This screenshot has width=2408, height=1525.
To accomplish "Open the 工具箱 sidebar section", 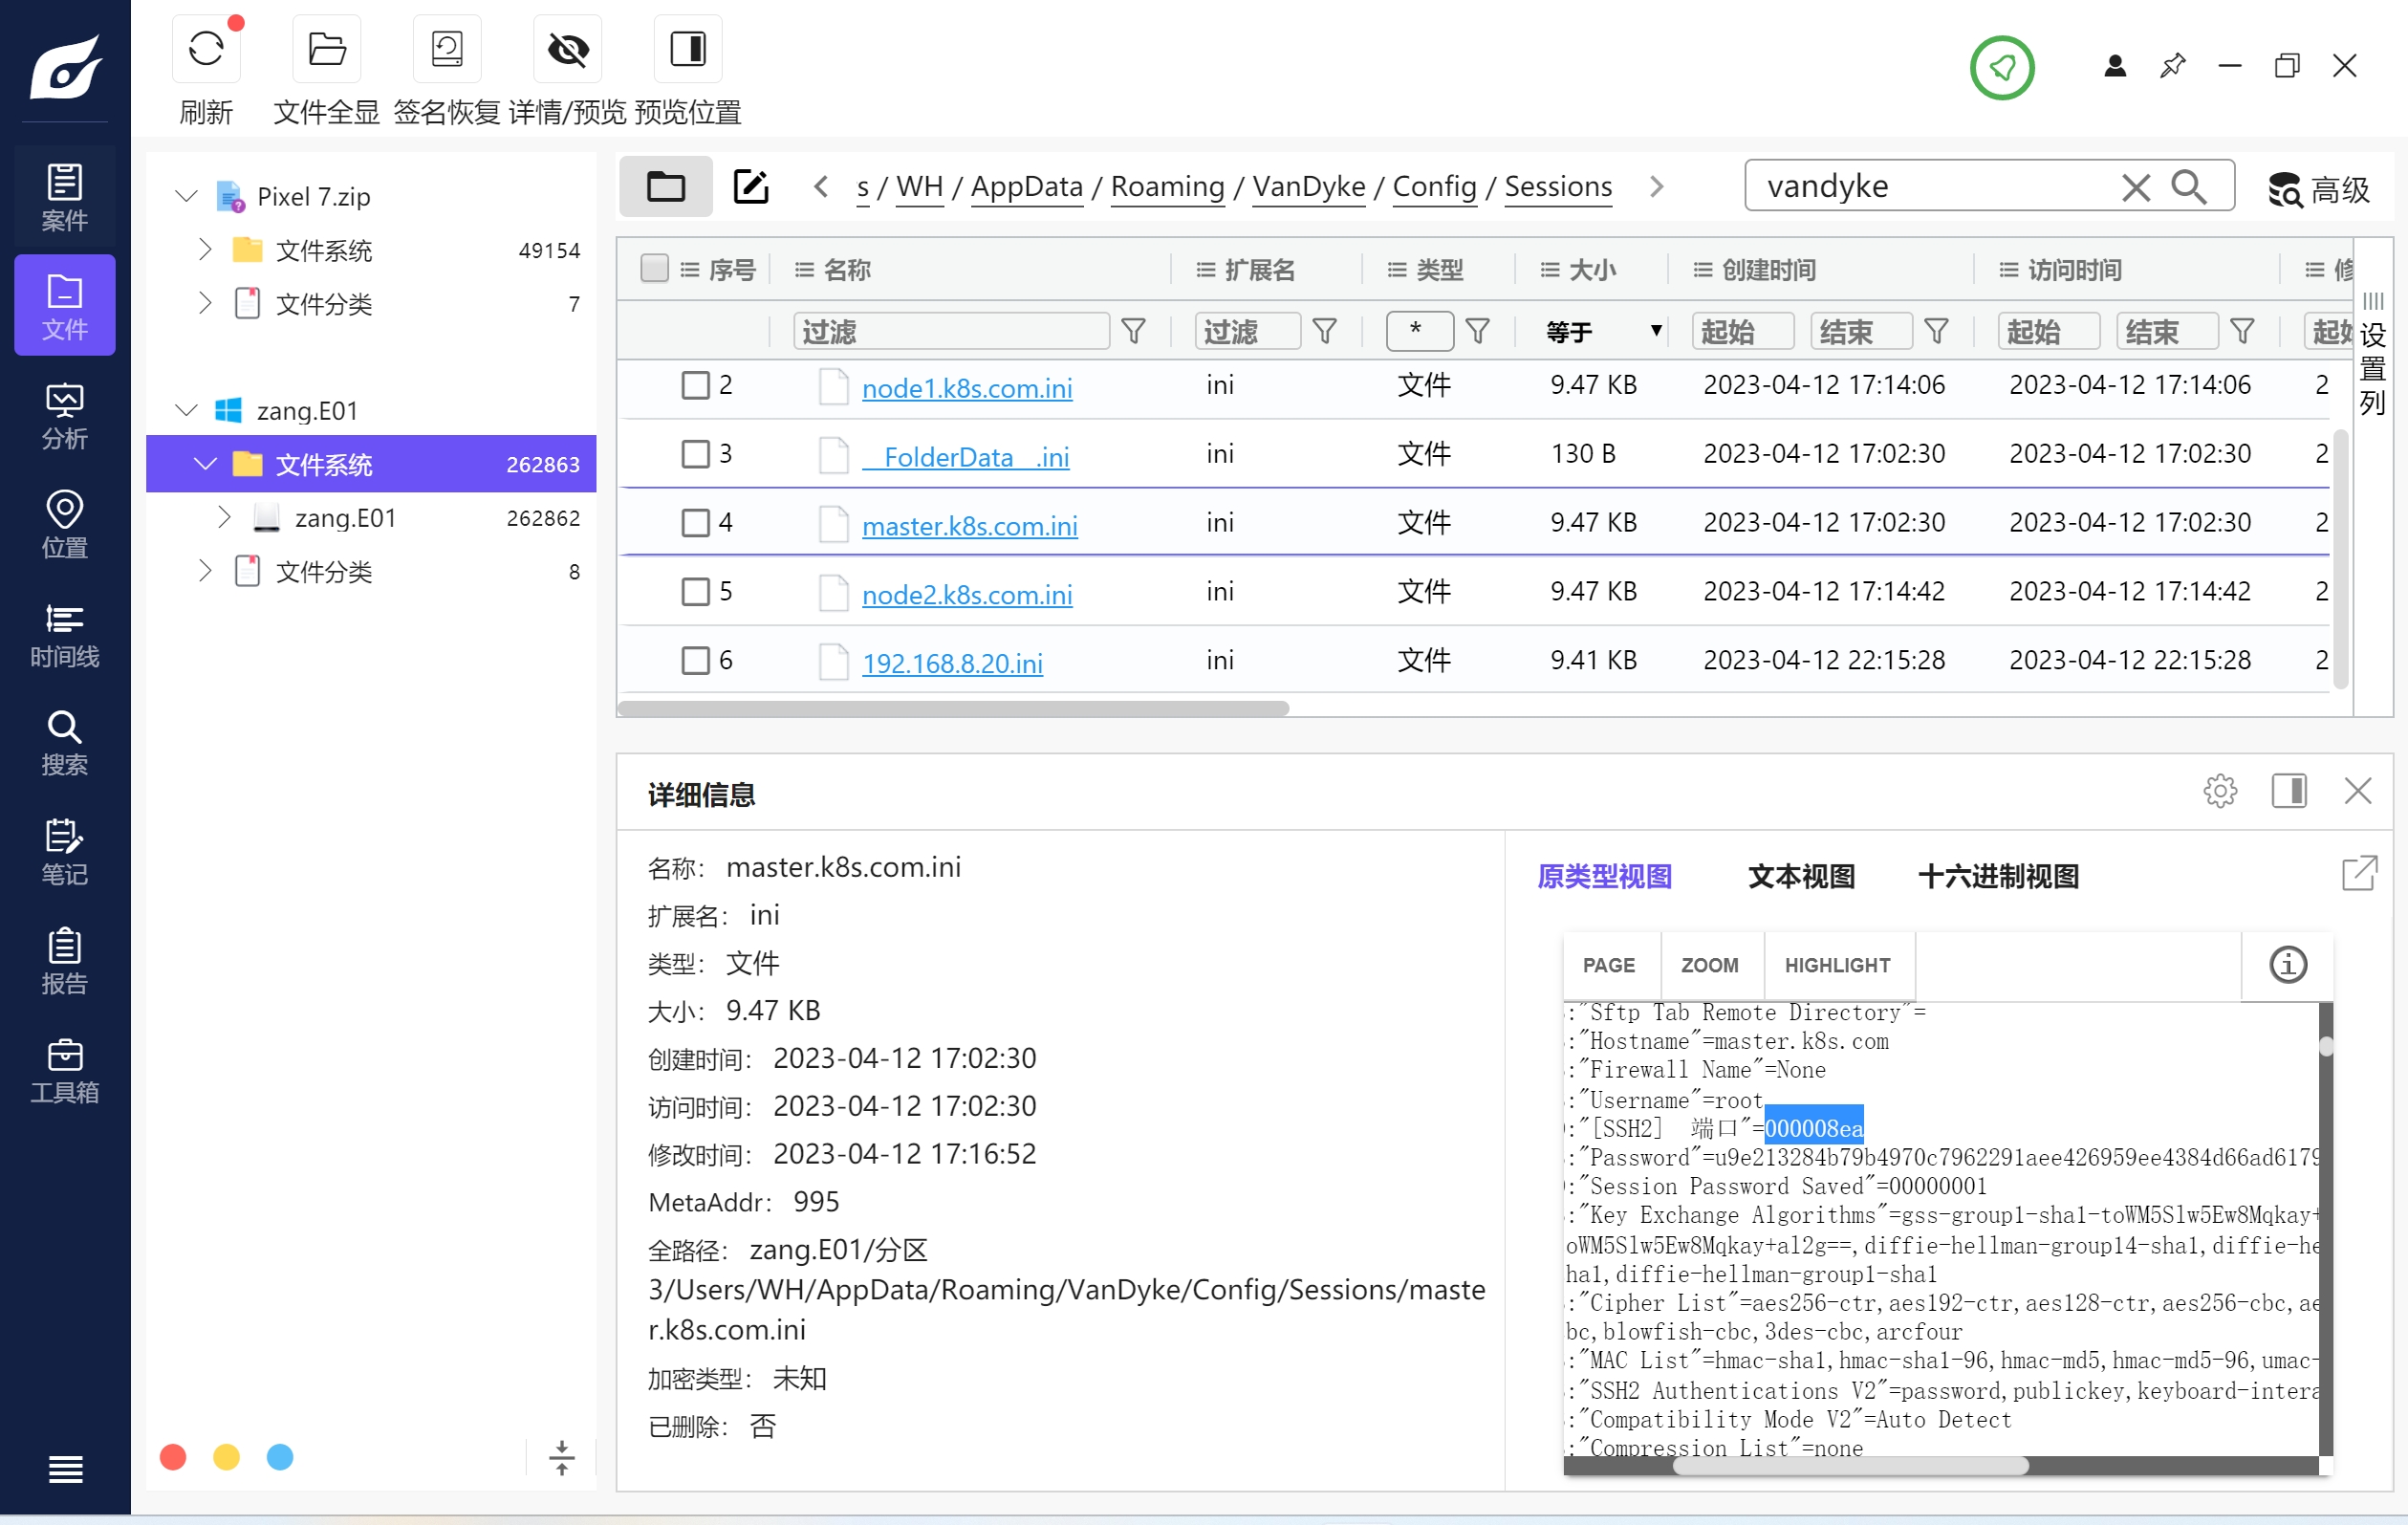I will pos(65,1068).
